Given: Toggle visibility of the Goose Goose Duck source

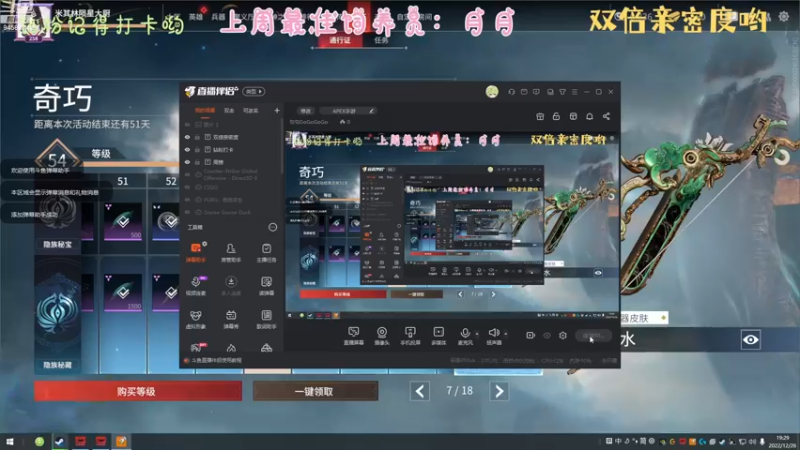Looking at the screenshot, I should pos(187,212).
